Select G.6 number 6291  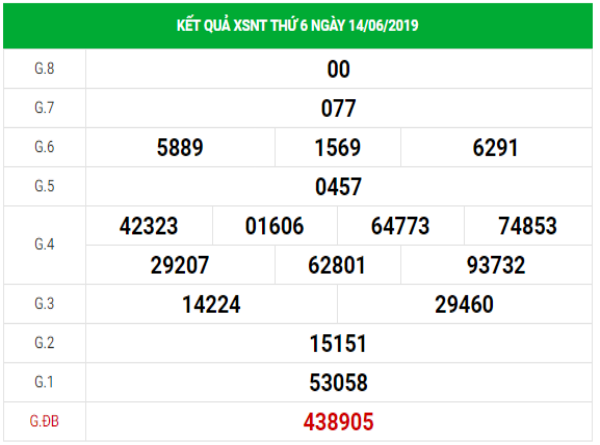point(495,147)
